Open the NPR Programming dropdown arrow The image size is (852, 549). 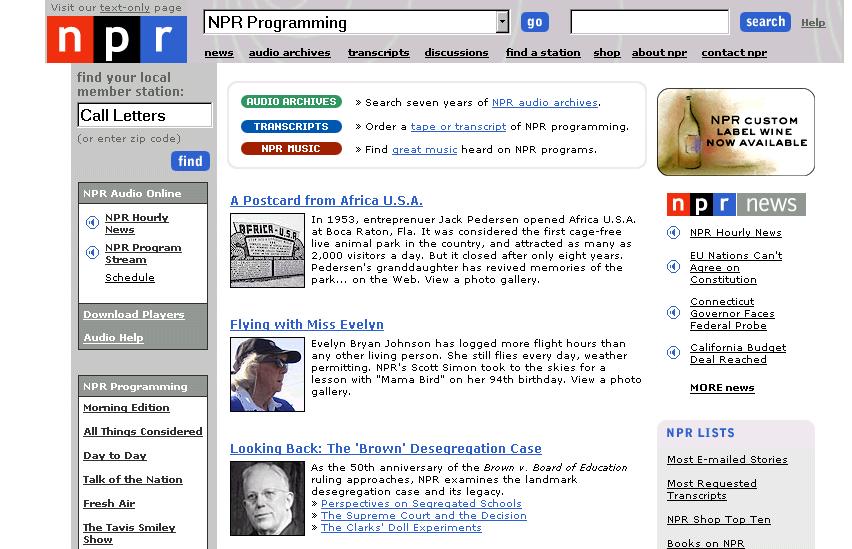[503, 22]
